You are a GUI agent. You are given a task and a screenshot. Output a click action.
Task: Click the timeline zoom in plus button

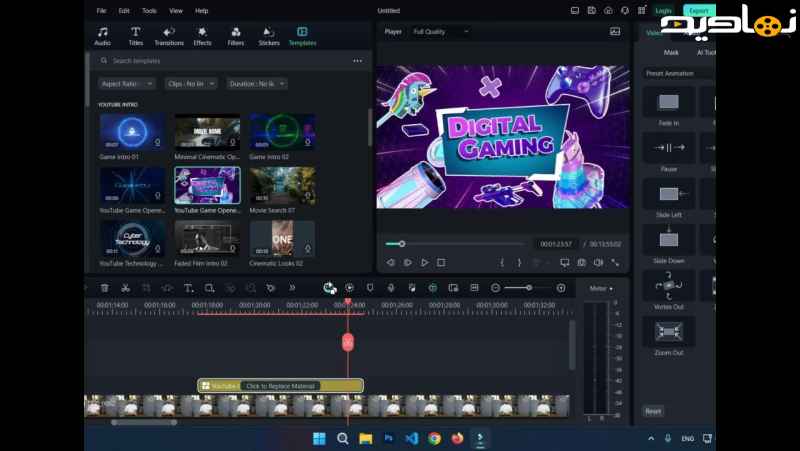561,288
